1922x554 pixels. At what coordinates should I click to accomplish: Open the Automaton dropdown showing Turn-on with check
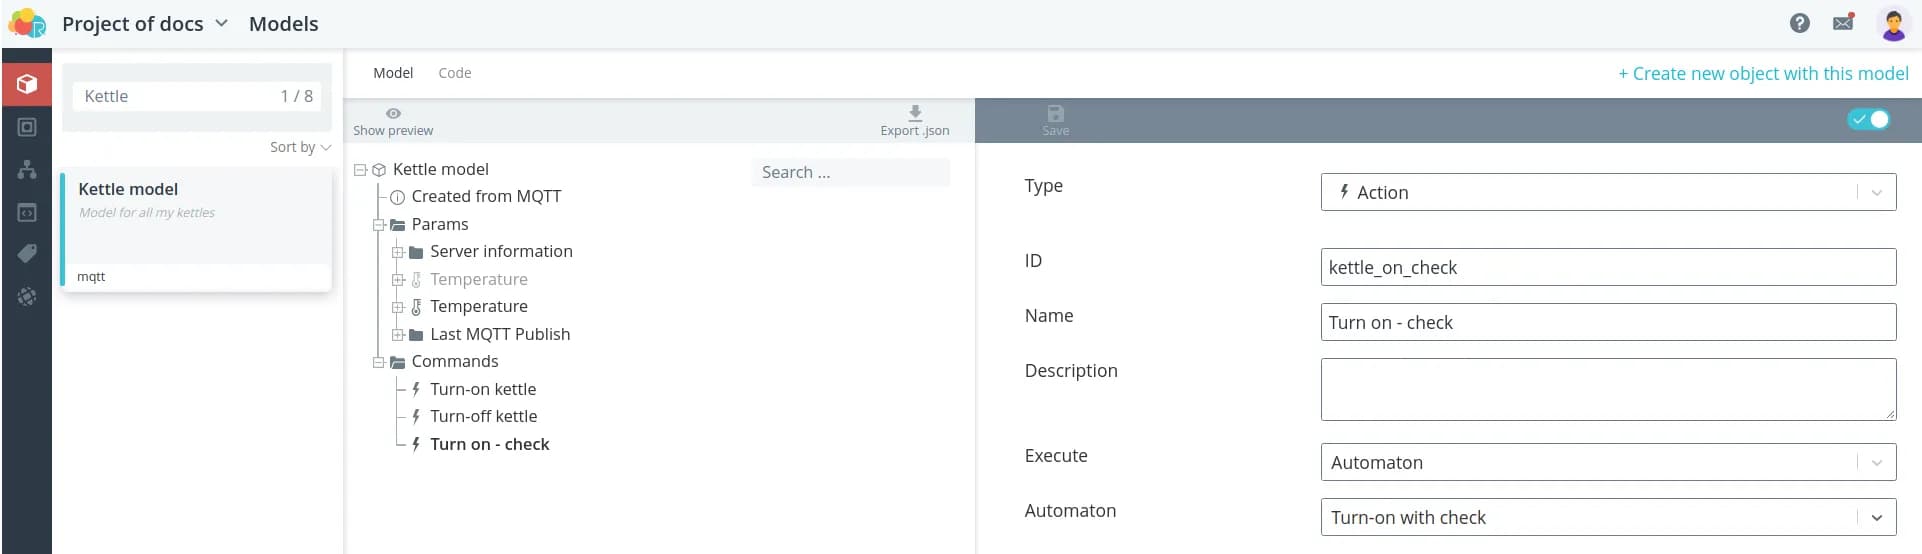pos(1607,518)
